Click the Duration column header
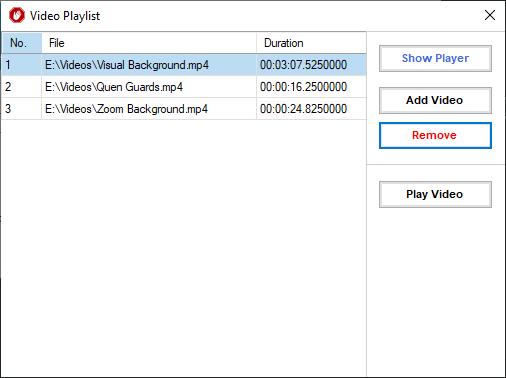This screenshot has width=506, height=378. click(x=311, y=43)
